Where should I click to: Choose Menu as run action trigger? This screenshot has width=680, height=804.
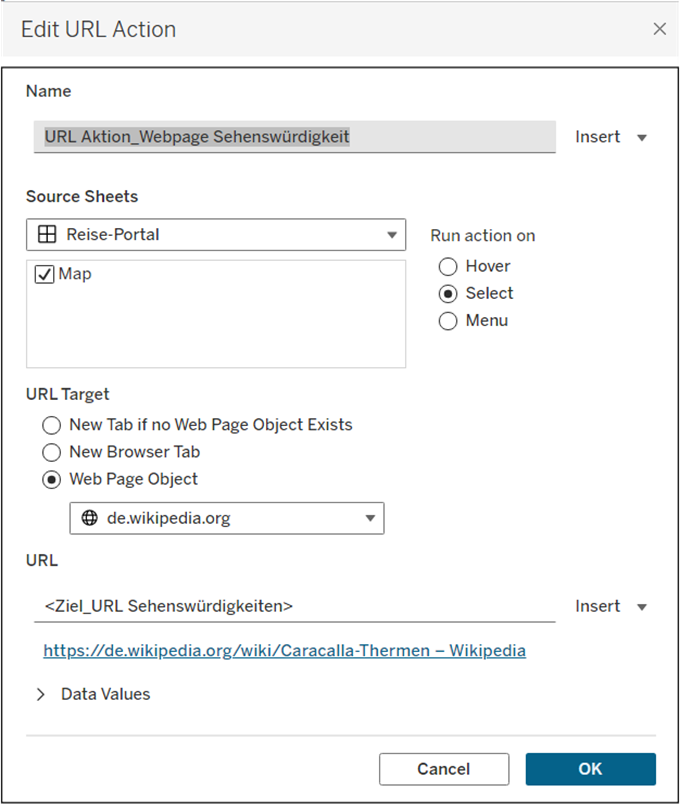tap(448, 321)
